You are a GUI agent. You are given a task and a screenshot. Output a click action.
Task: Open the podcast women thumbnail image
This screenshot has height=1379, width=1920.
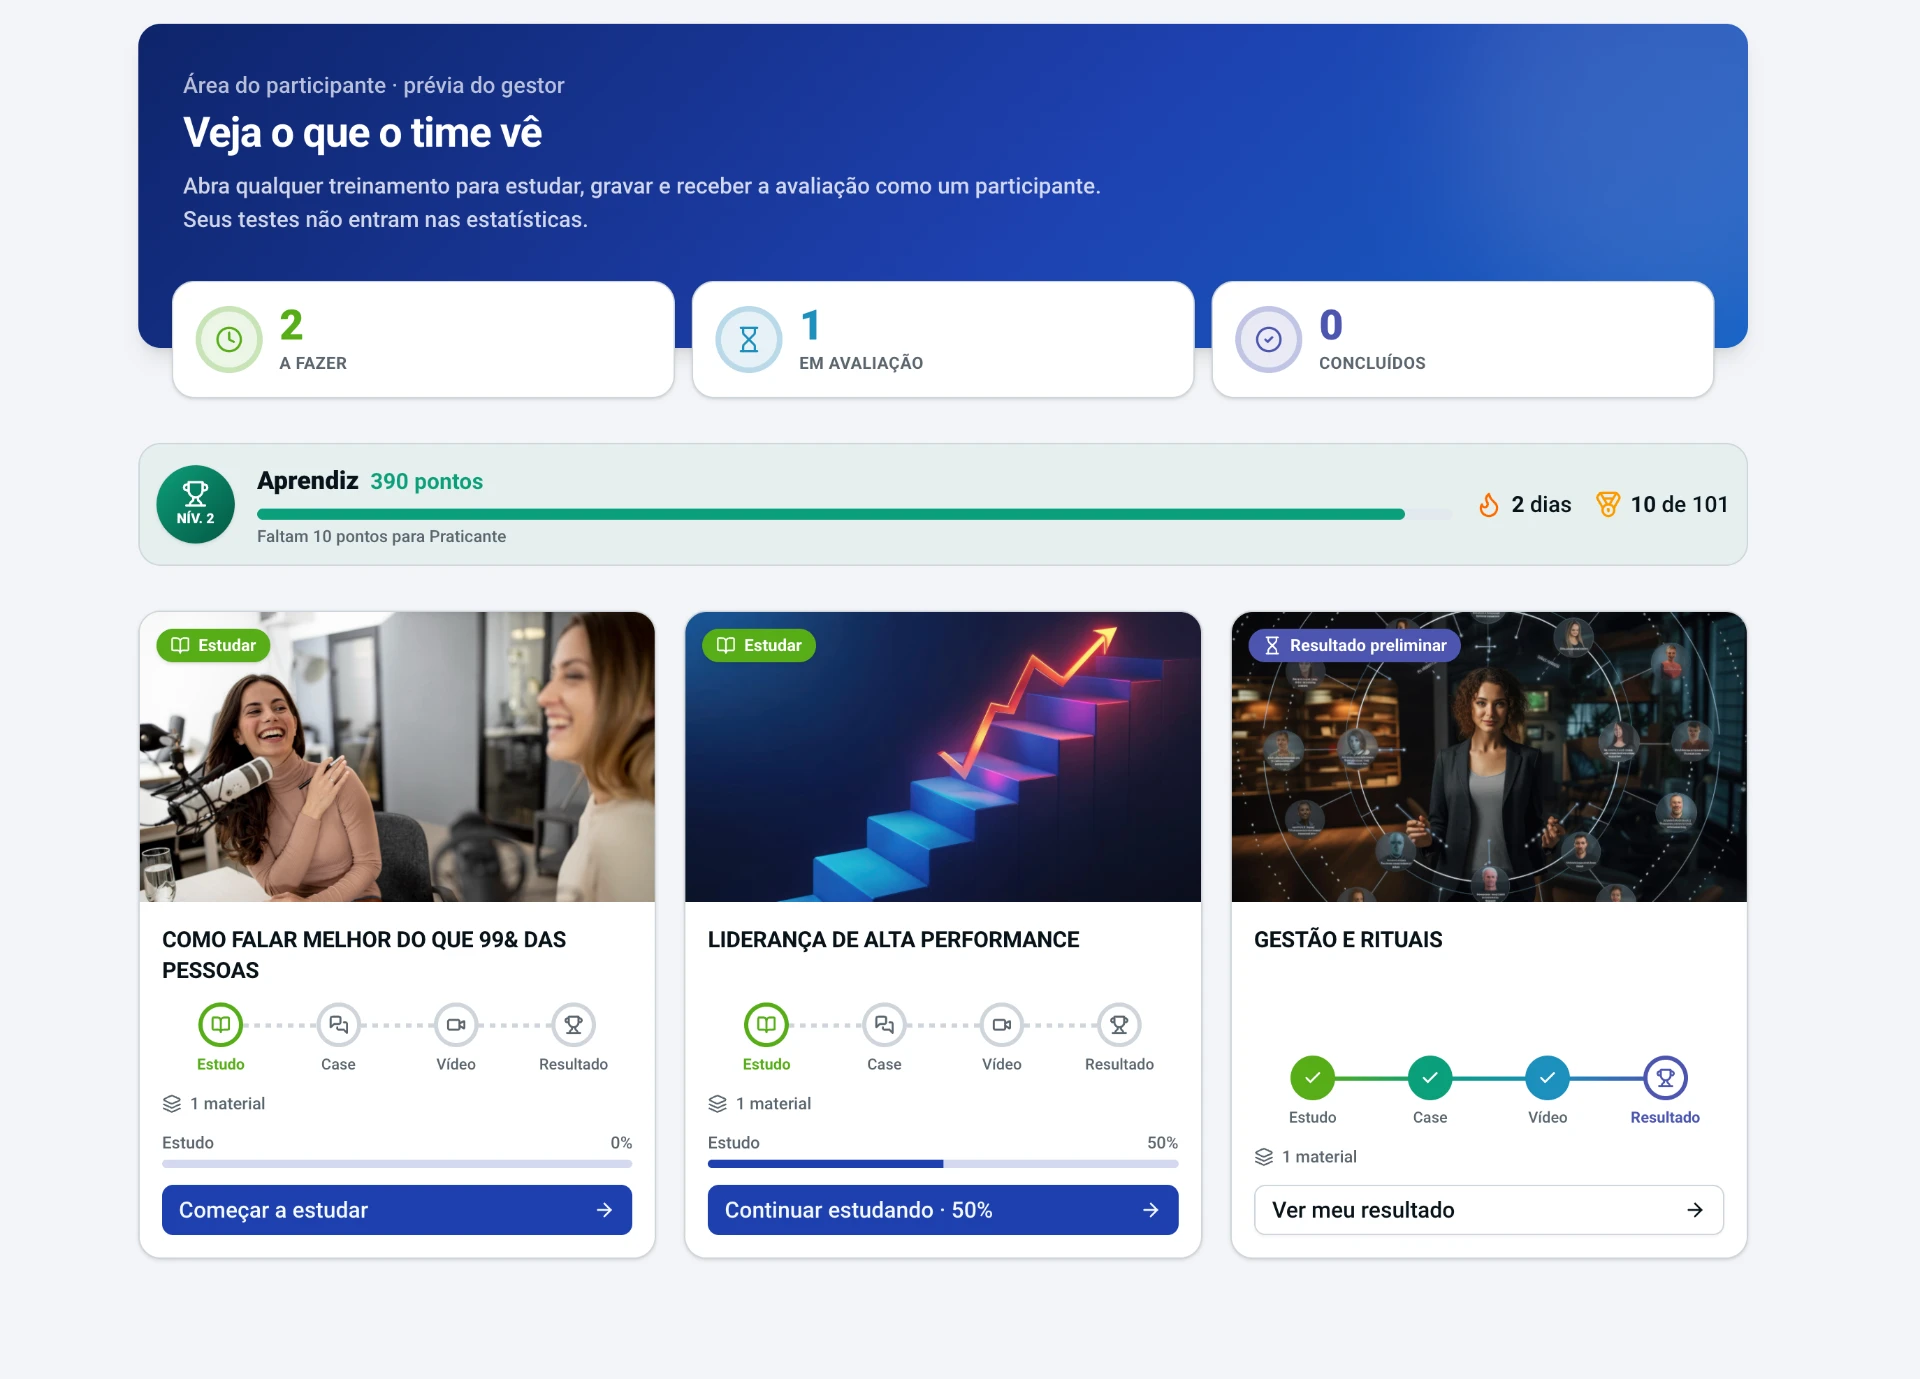click(397, 757)
